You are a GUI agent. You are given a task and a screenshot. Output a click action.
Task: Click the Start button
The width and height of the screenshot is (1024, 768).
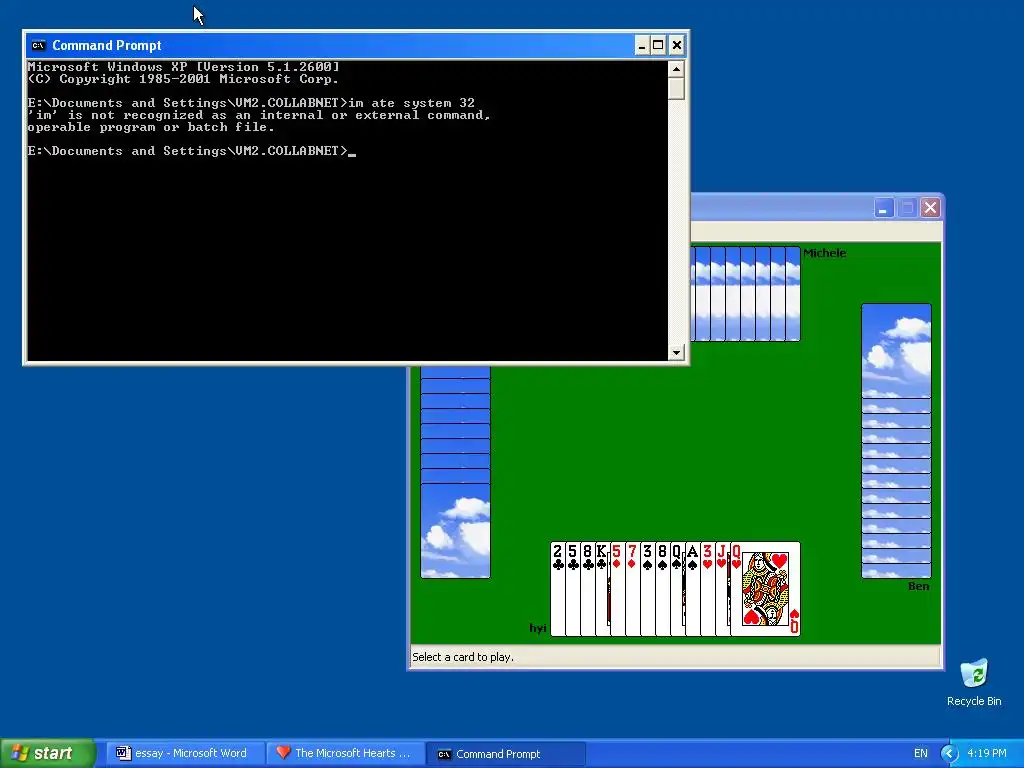pos(48,753)
